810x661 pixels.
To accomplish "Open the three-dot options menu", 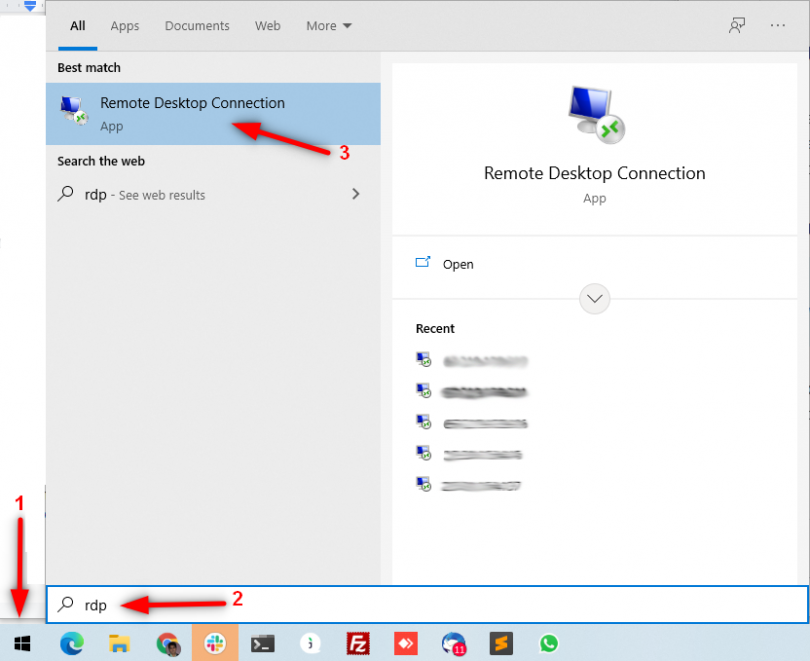I will [x=778, y=26].
